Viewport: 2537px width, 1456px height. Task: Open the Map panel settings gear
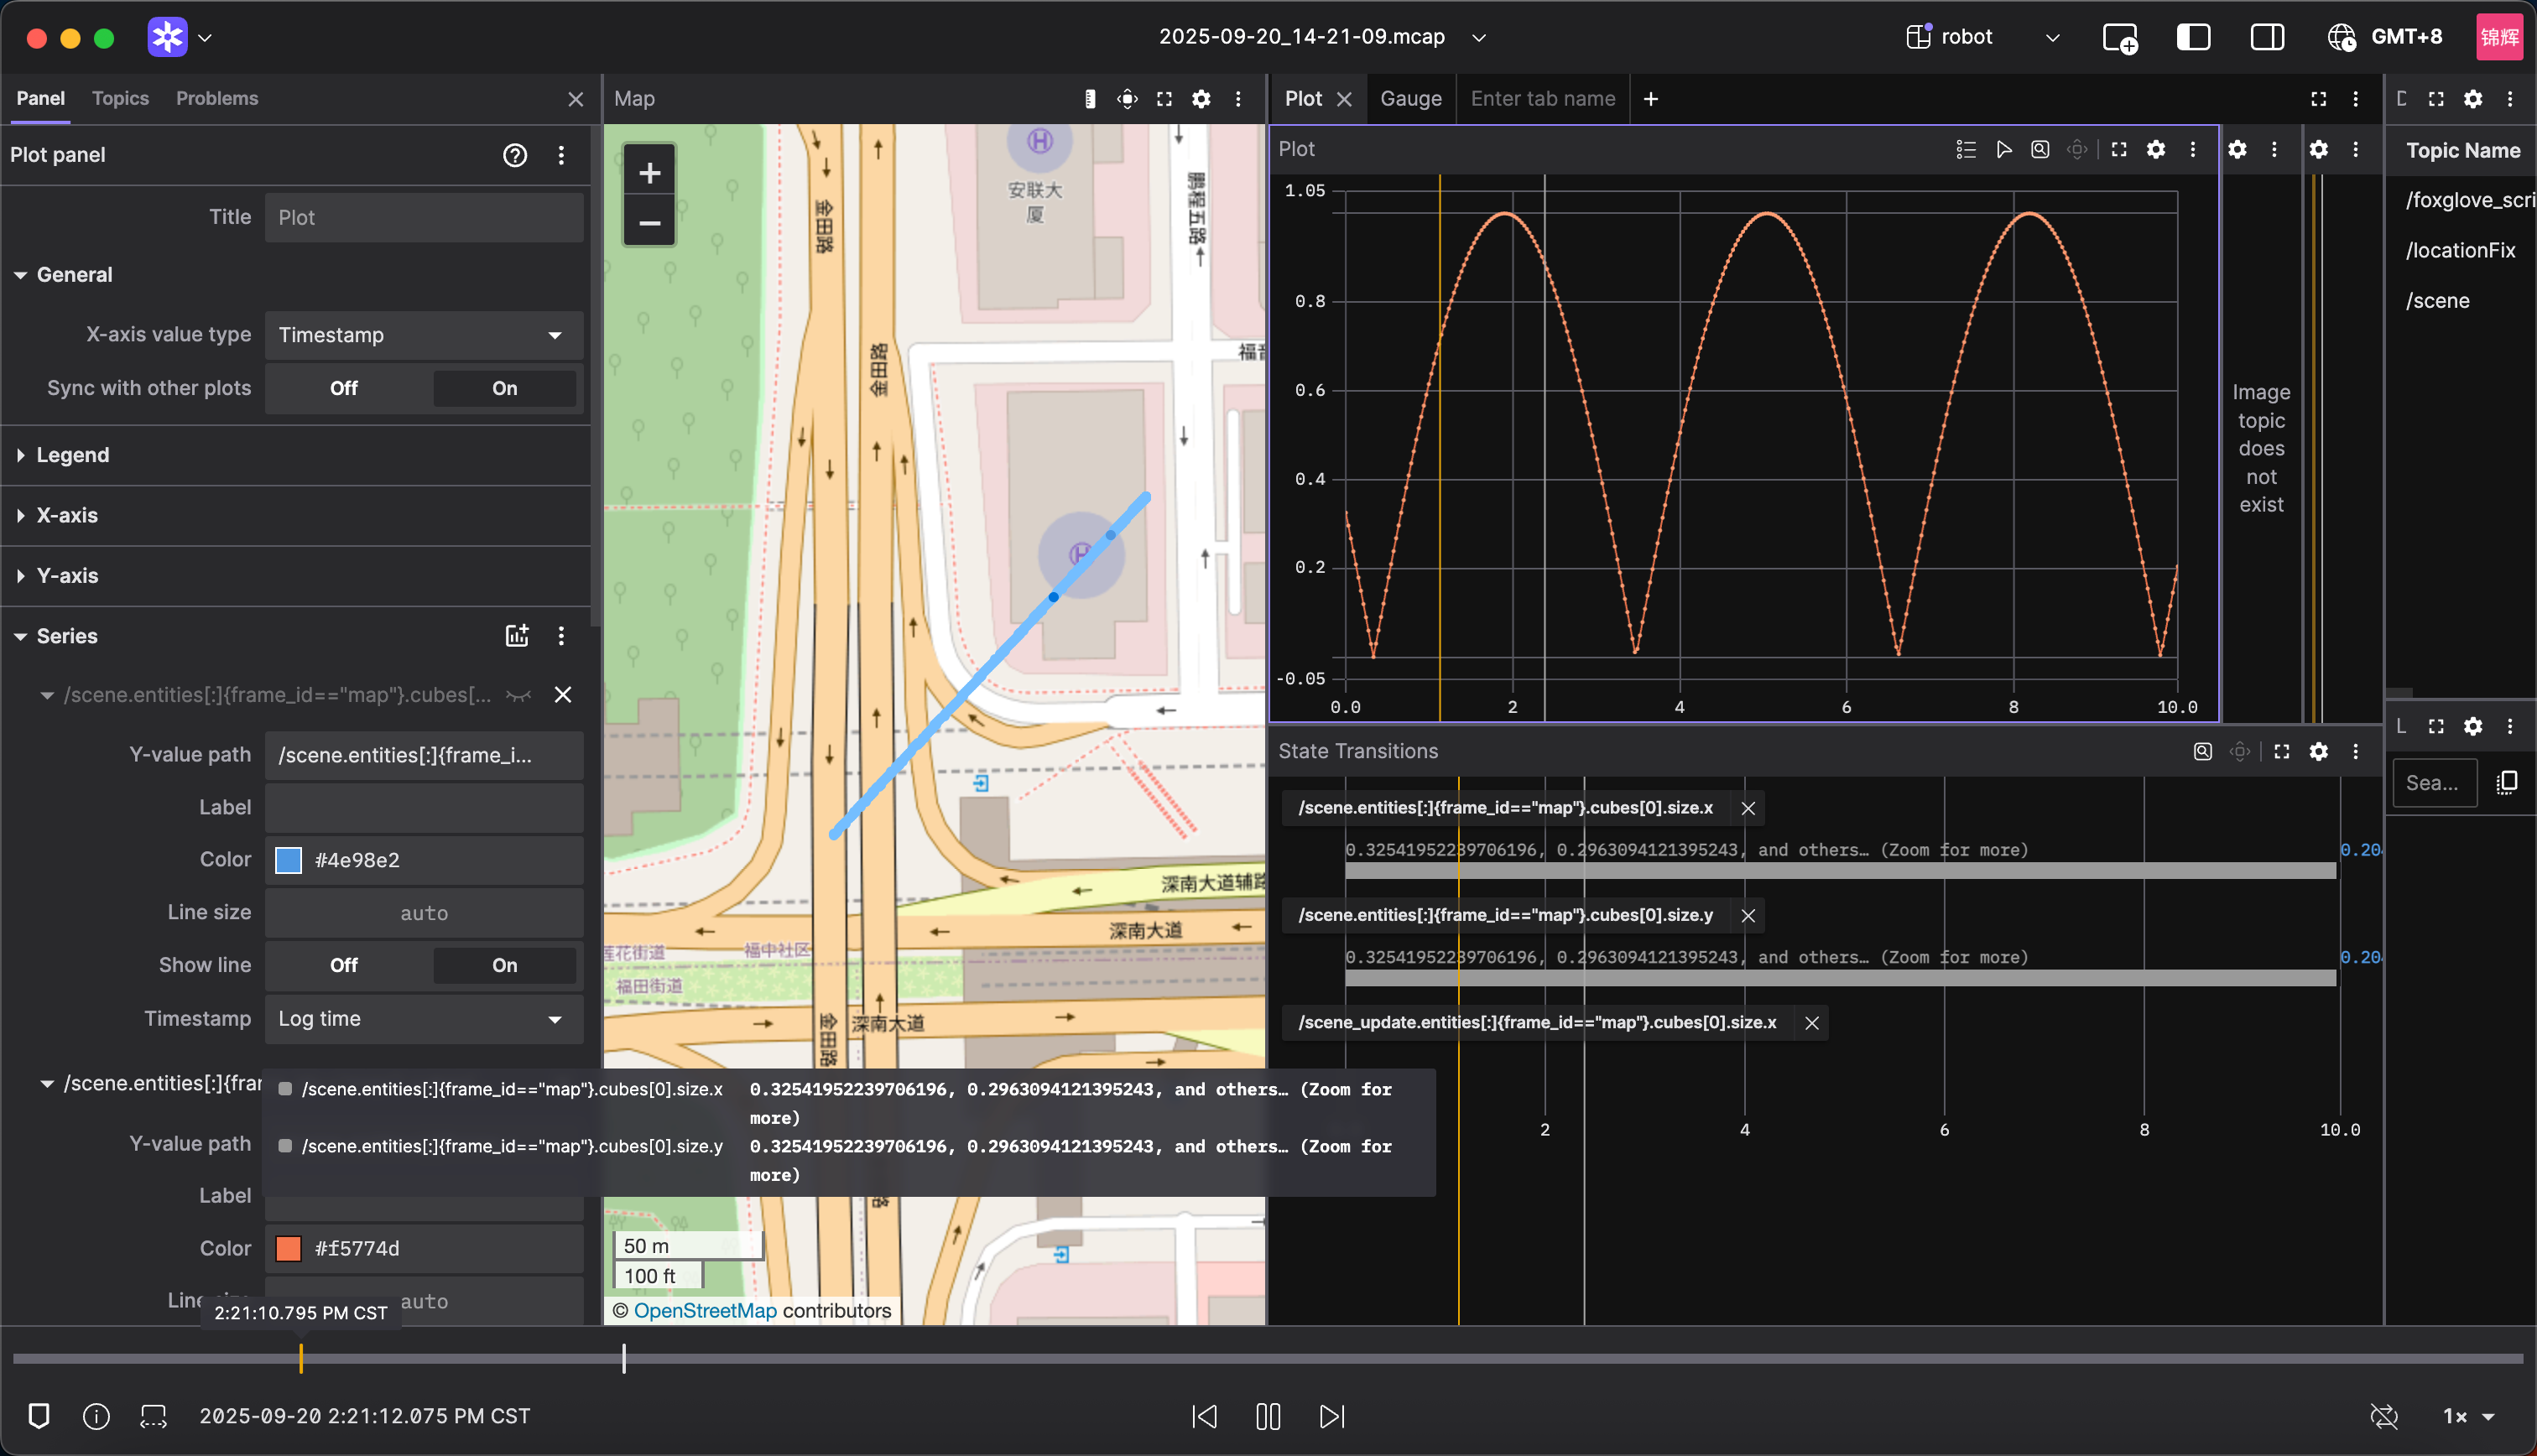coord(1201,99)
